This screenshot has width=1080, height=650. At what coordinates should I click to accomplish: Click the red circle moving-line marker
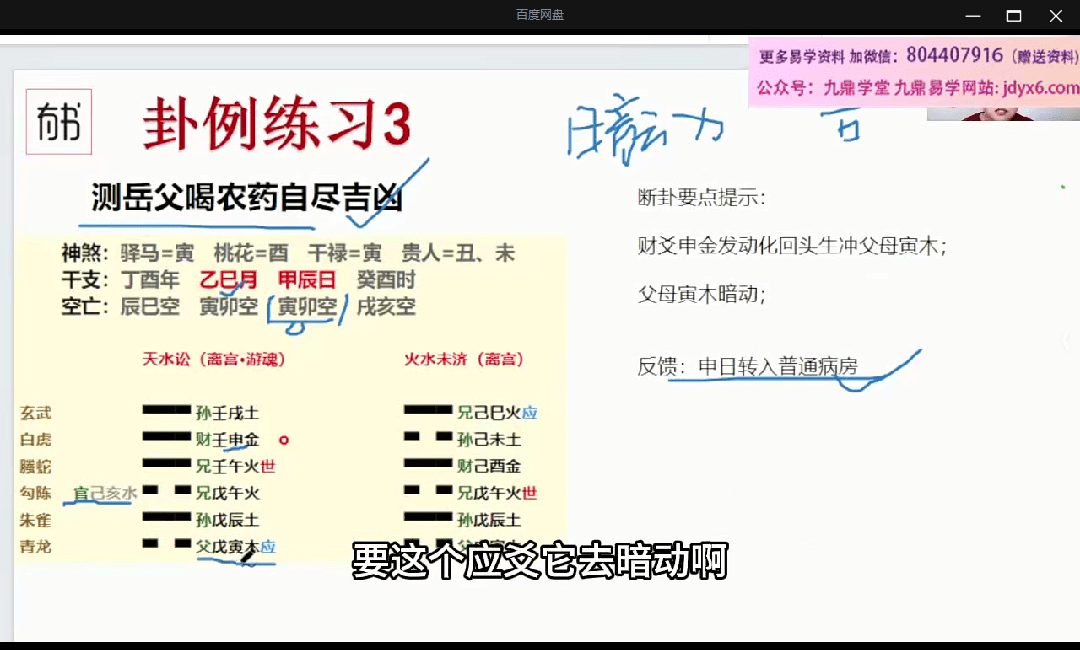pos(283,439)
